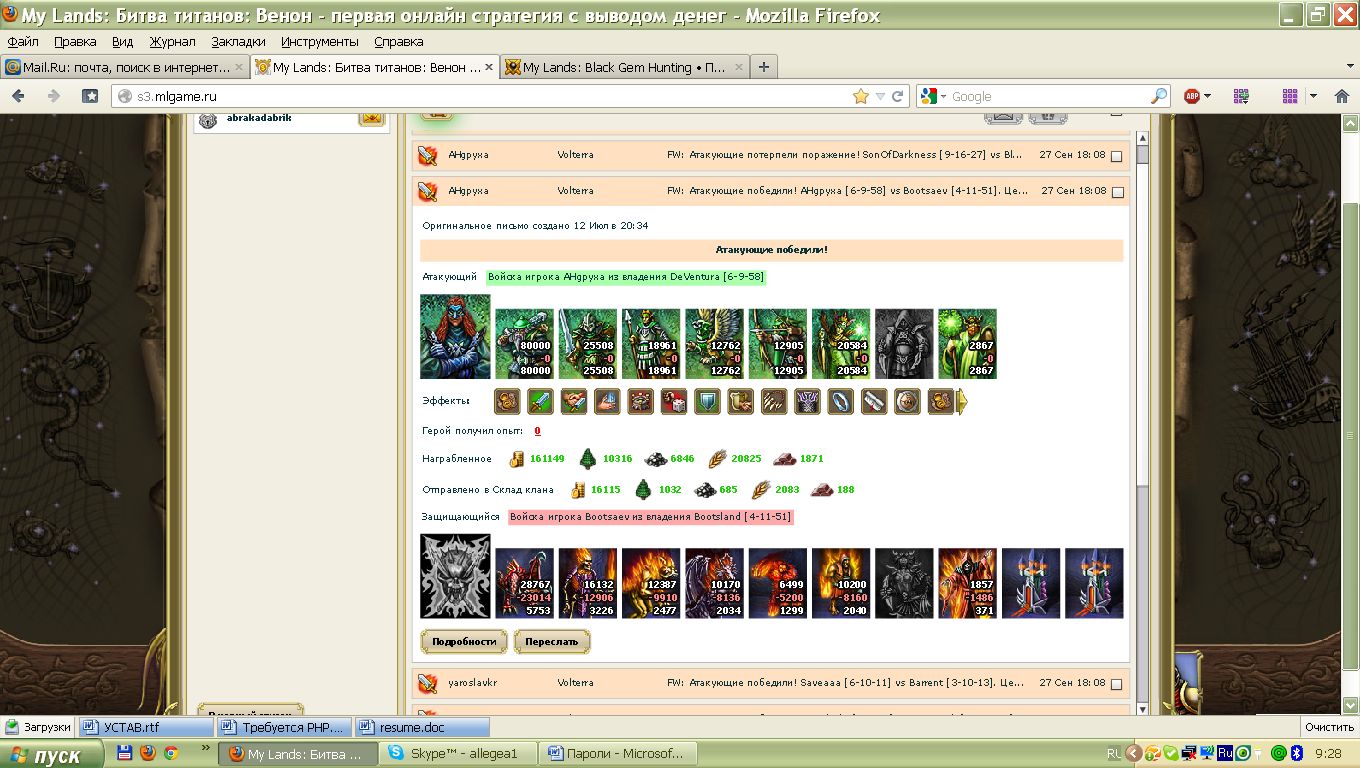Open the Adblock Plus dropdown menu
The height and width of the screenshot is (768, 1360).
coord(1208,96)
